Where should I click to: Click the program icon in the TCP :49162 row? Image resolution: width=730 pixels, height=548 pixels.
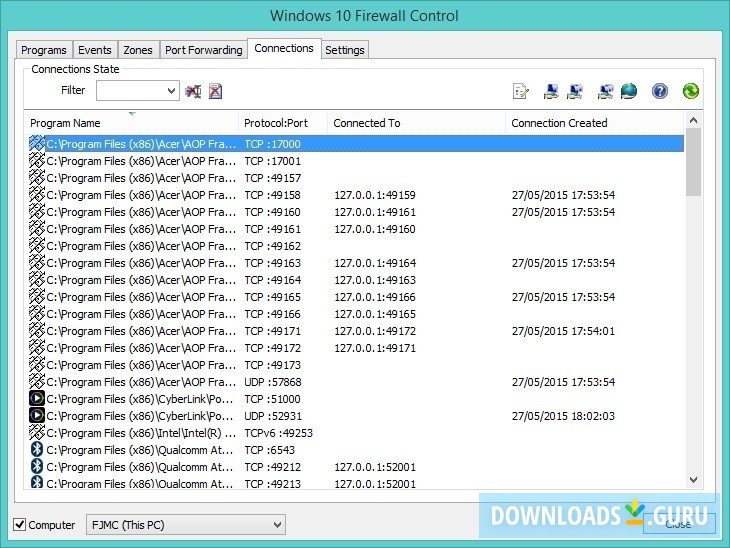tap(37, 246)
